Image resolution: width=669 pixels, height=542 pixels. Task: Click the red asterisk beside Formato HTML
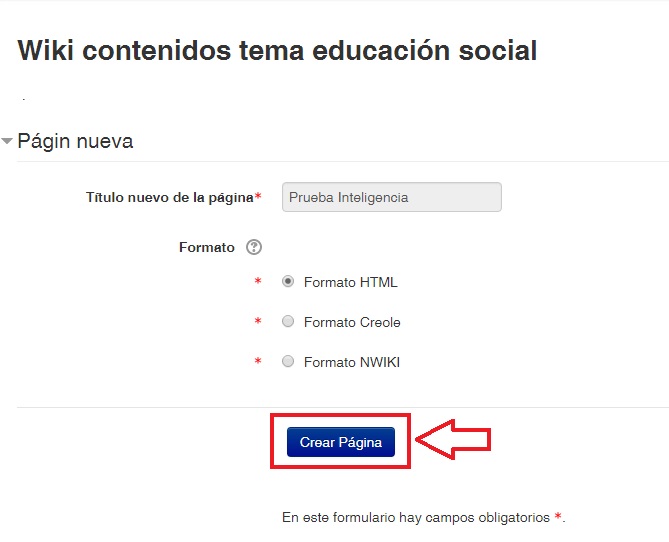258,282
